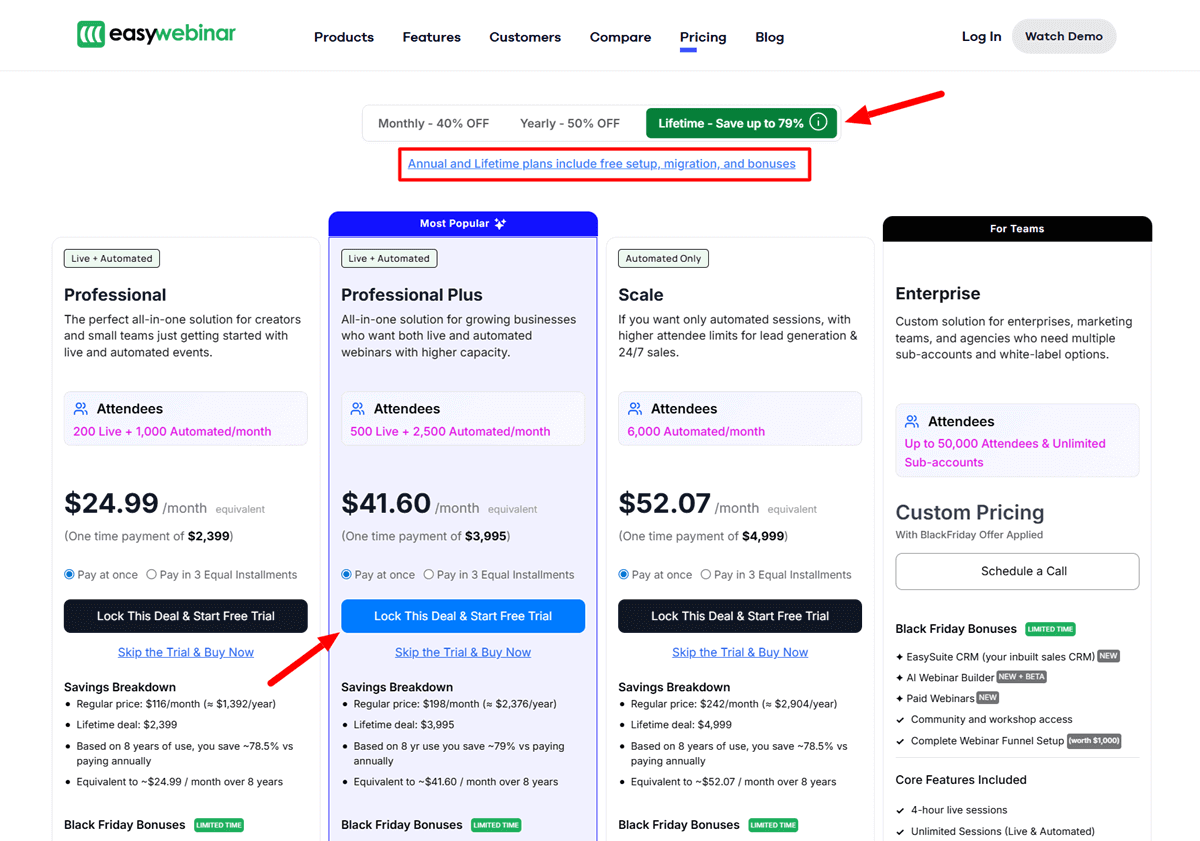This screenshot has width=1200, height=841.
Task: Click the Watch Demo button
Action: (x=1063, y=35)
